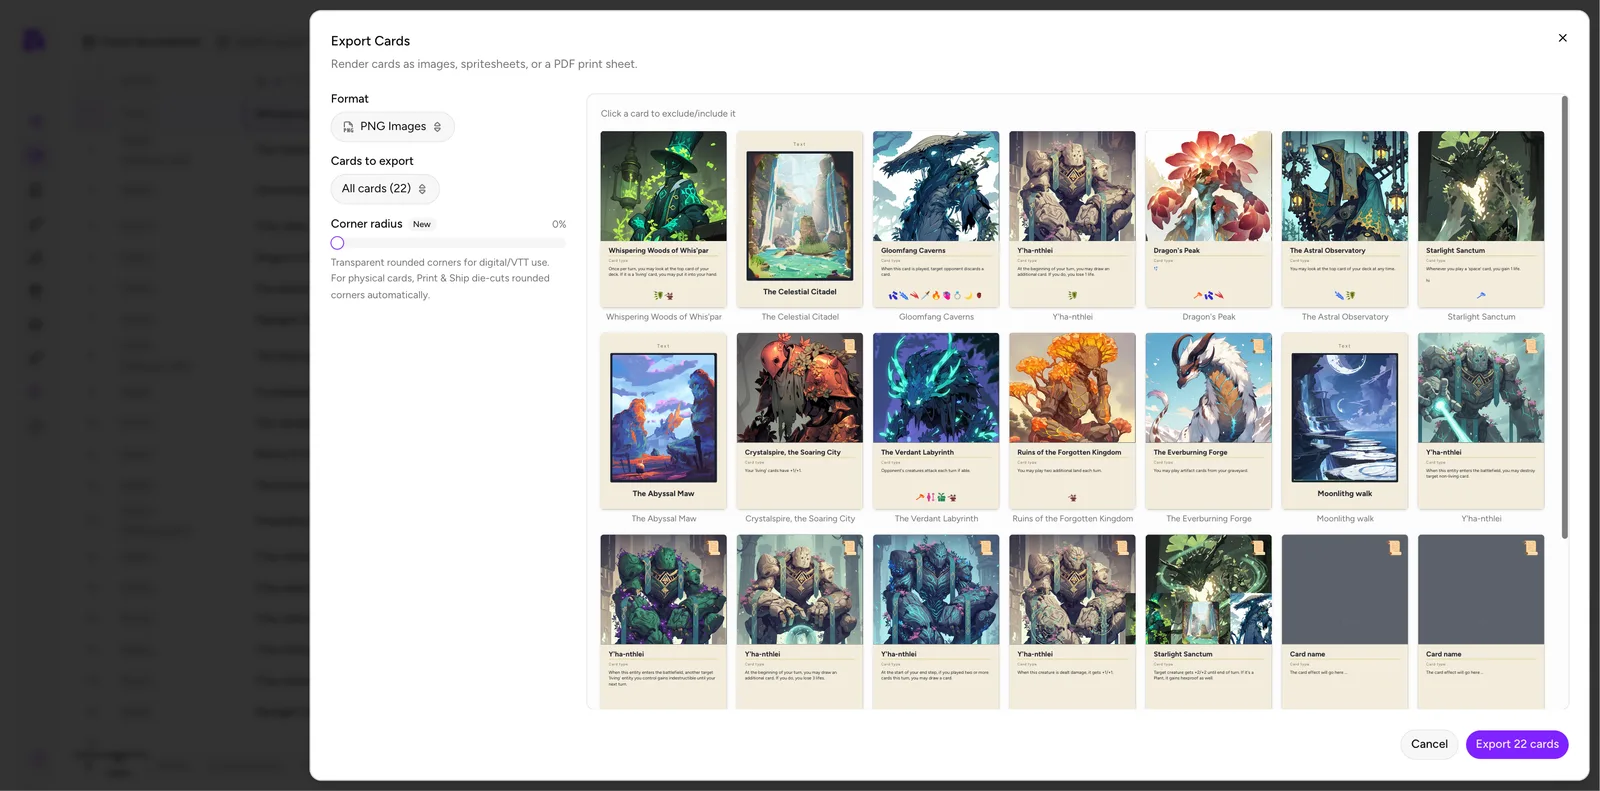Toggle the Dragon's Peak card

pyautogui.click(x=1208, y=219)
